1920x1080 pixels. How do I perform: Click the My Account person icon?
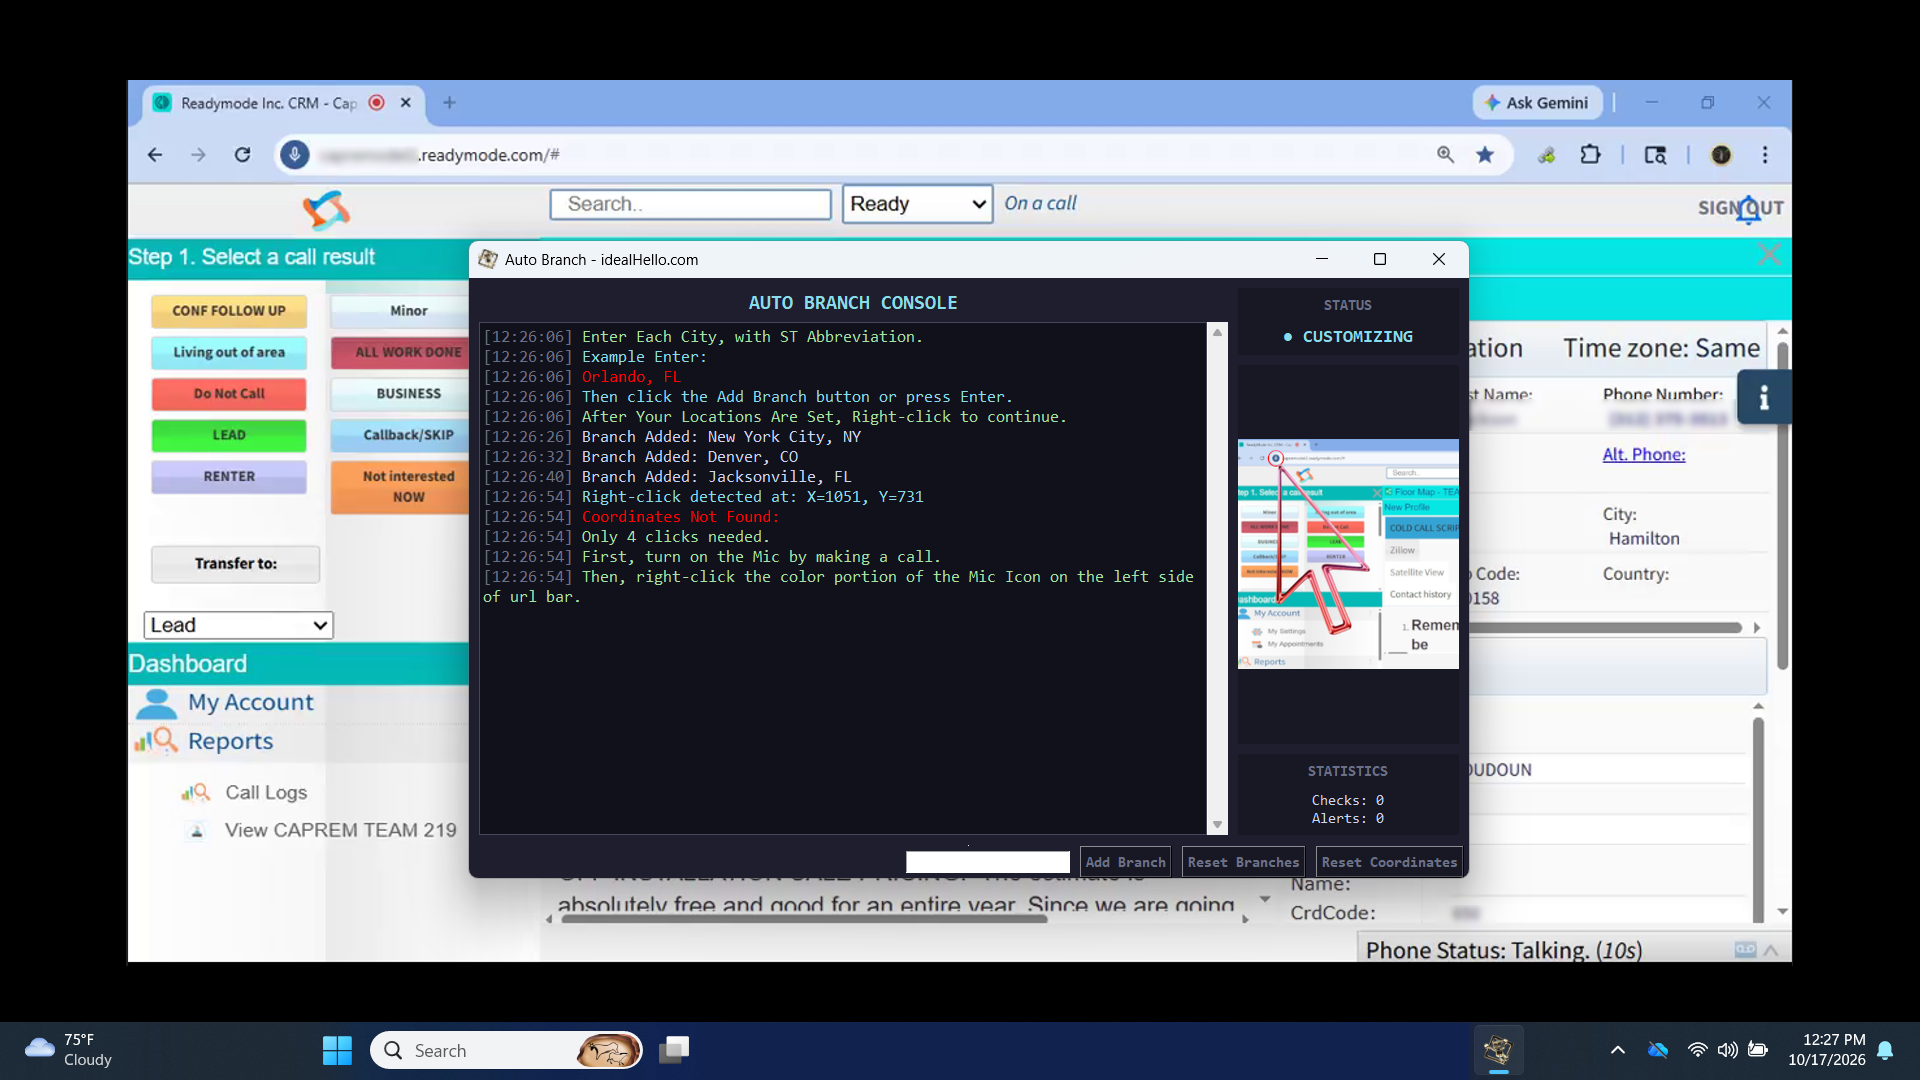coord(156,704)
